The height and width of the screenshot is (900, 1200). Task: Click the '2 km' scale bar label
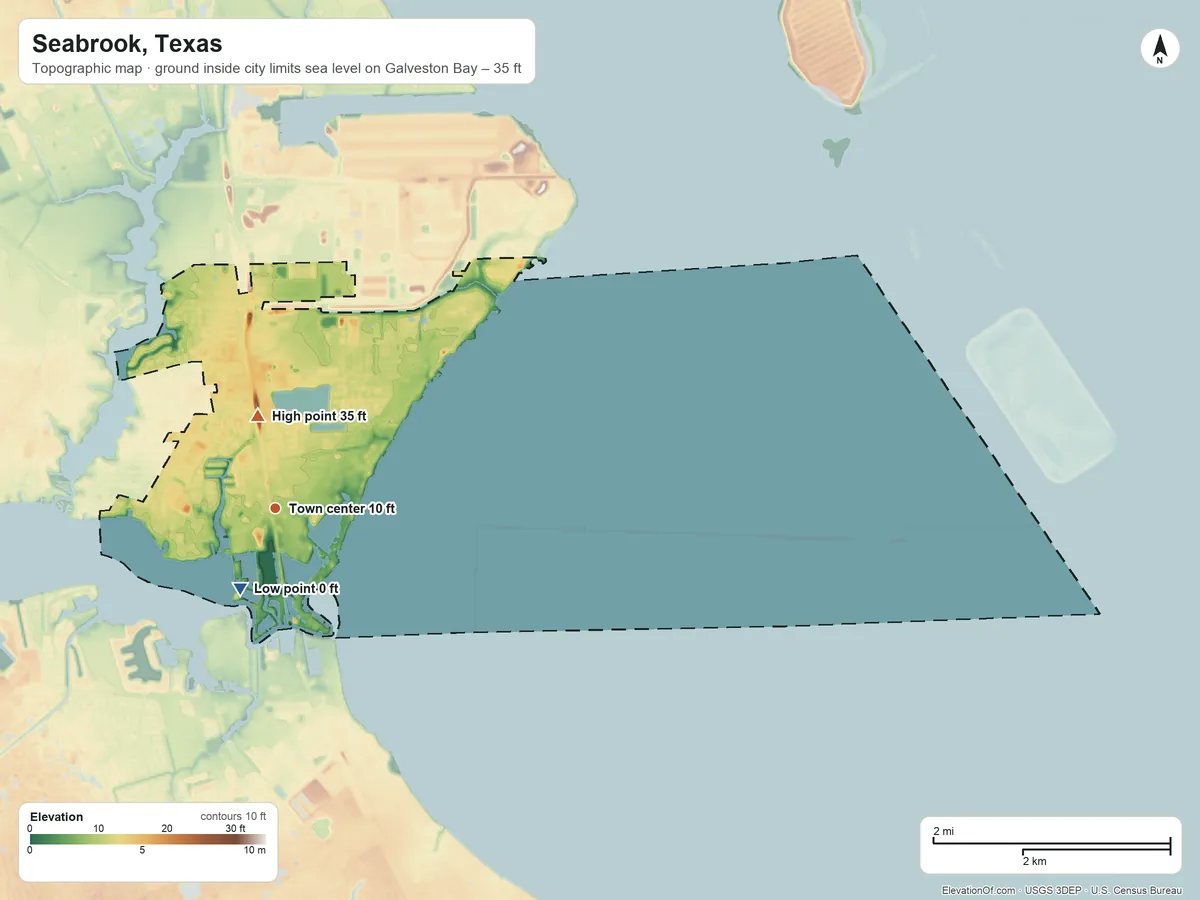point(1034,861)
